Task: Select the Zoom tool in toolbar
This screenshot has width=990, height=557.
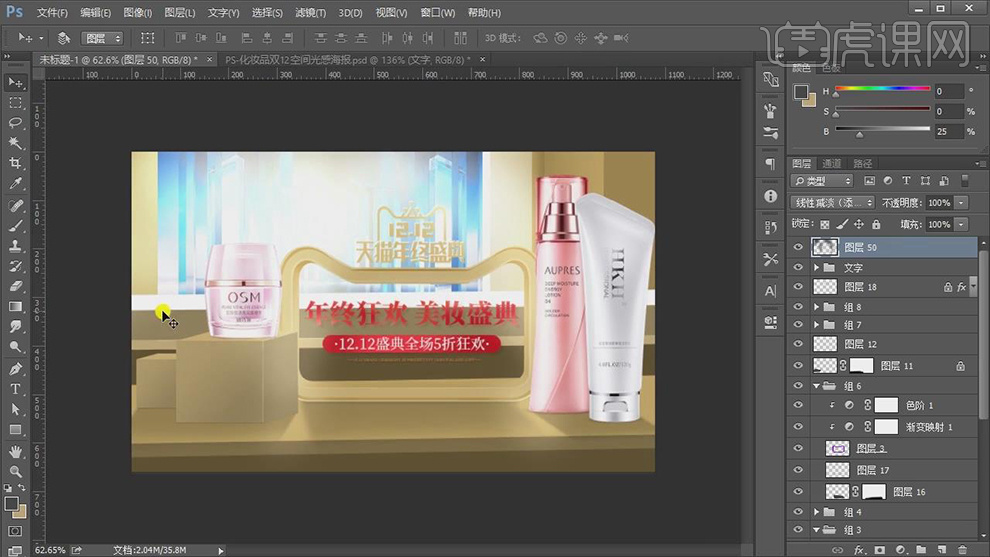Action: (x=16, y=471)
